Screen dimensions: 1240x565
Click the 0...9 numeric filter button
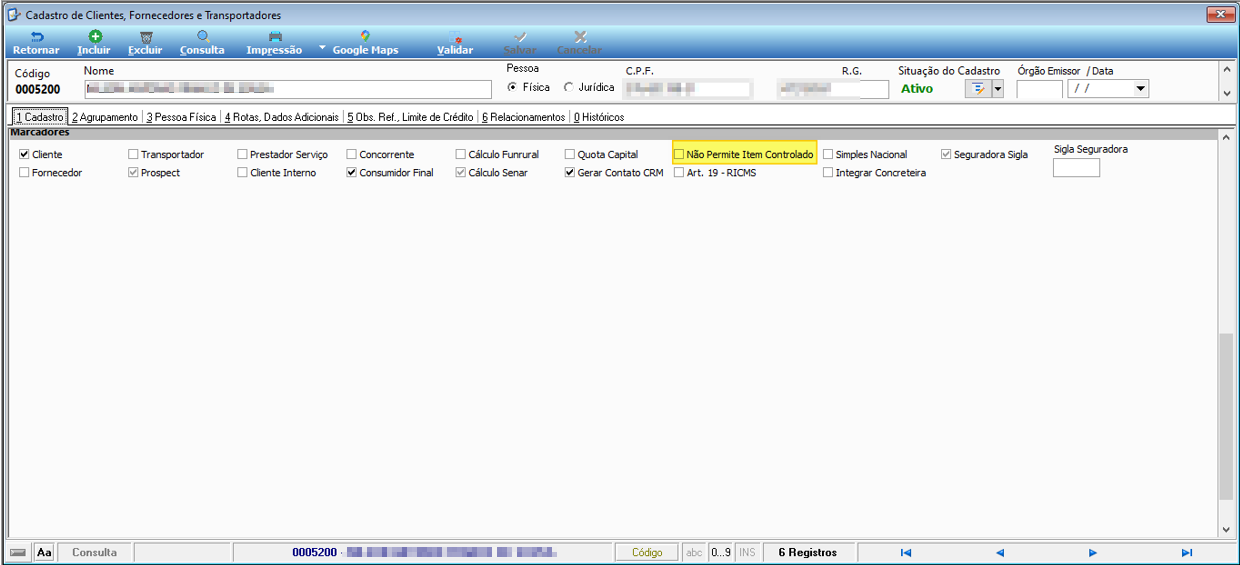pos(721,552)
